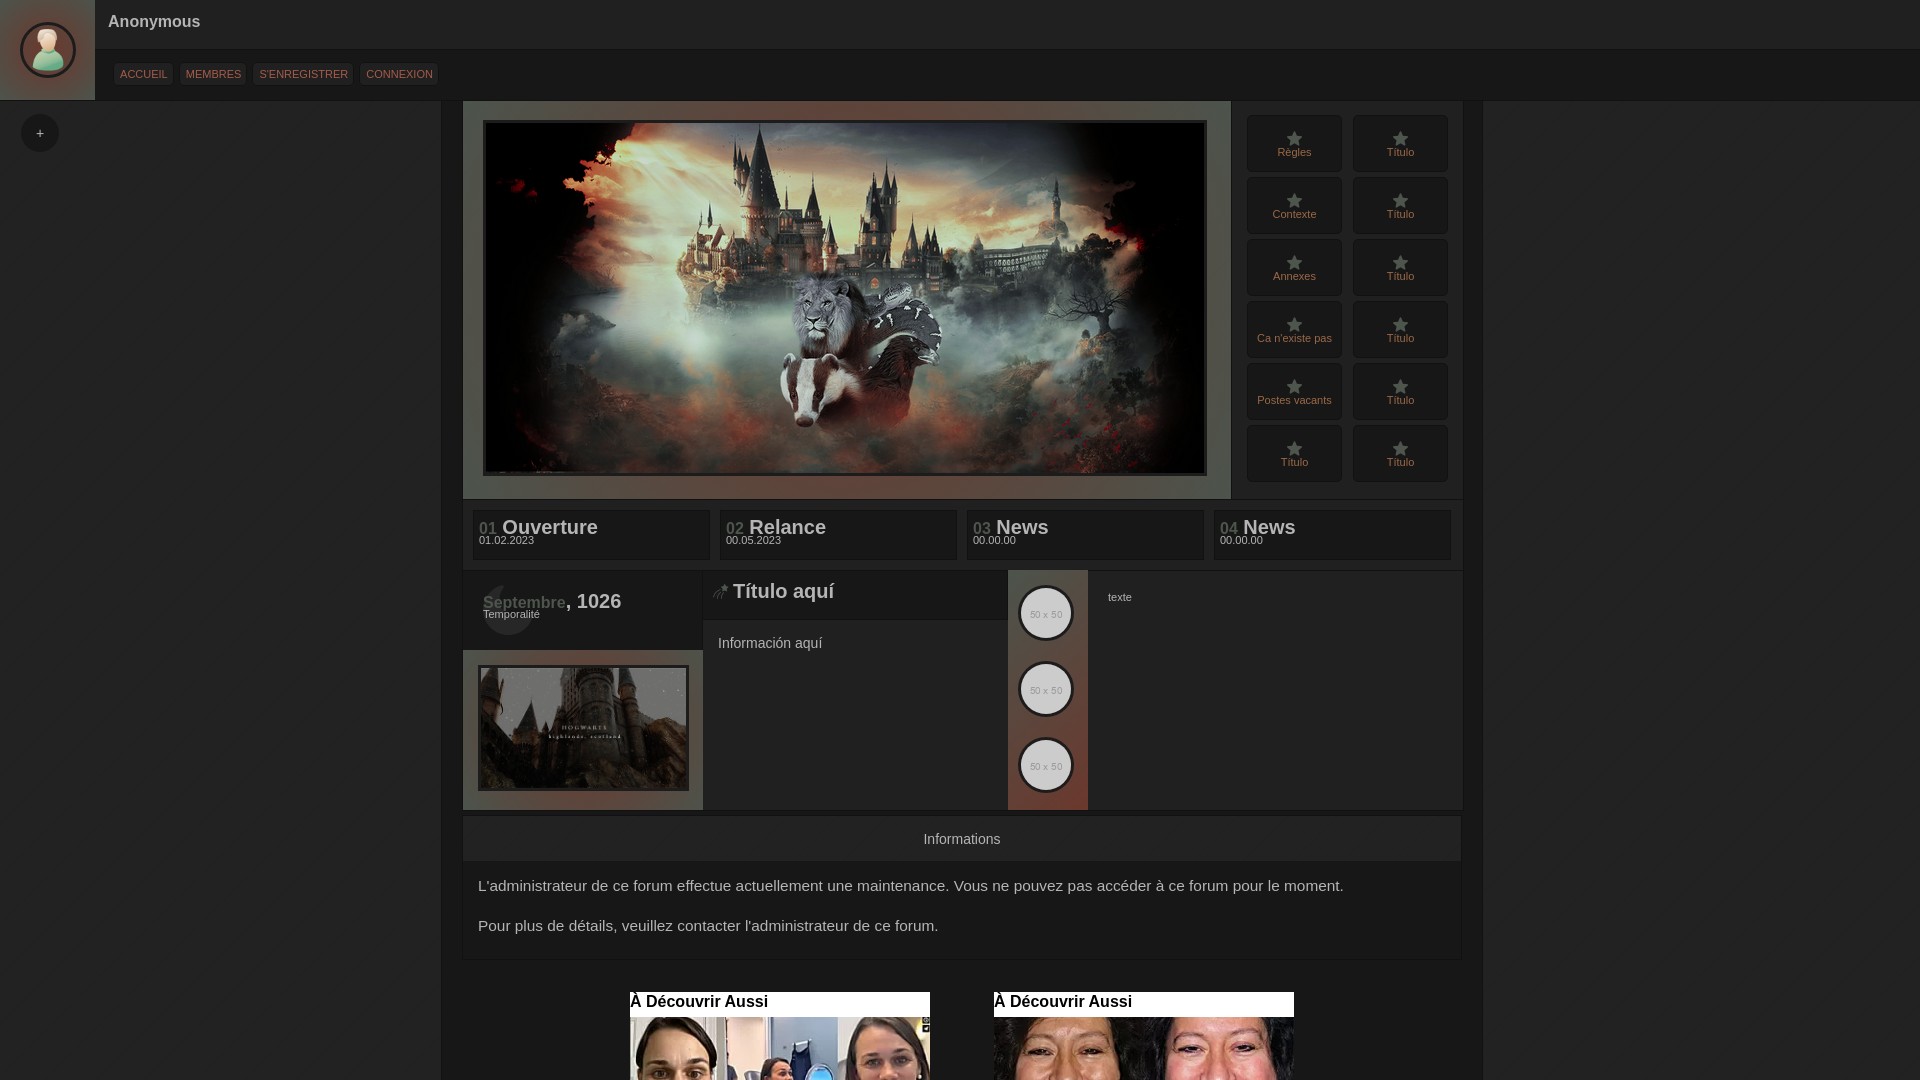Click the middle 50 x 50 circle

click(1046, 689)
